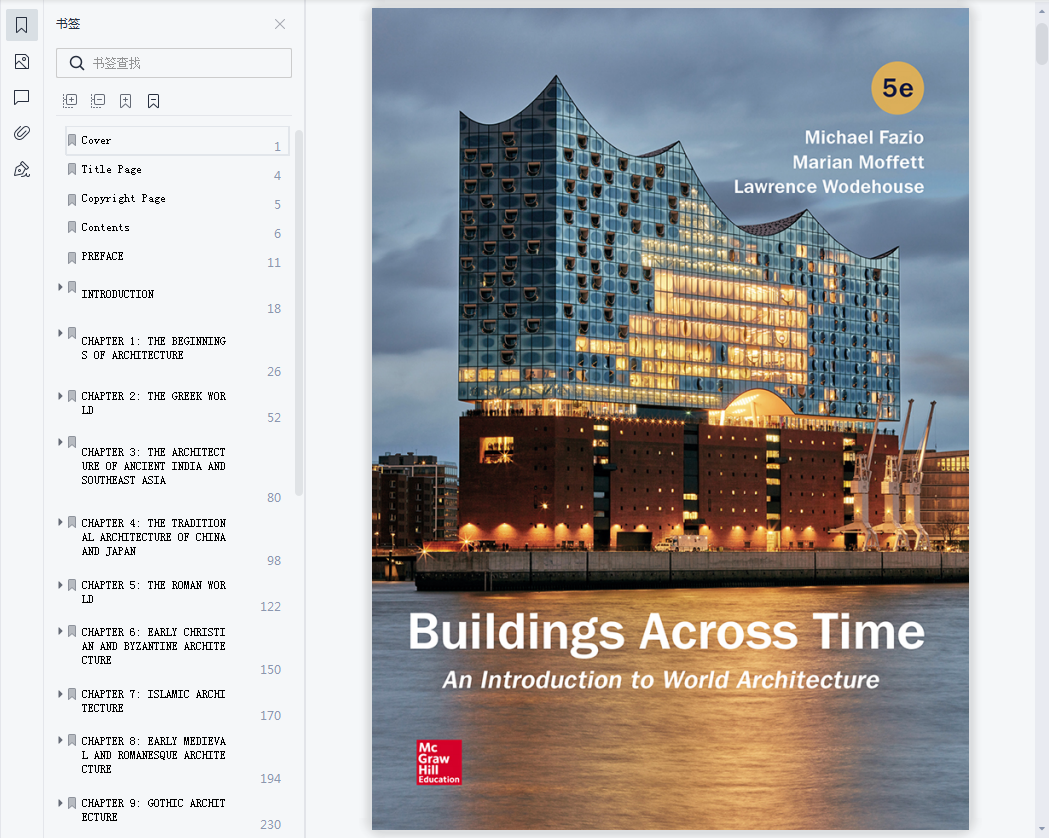Click the add bookmark icon
1049x838 pixels.
pyautogui.click(x=126, y=101)
